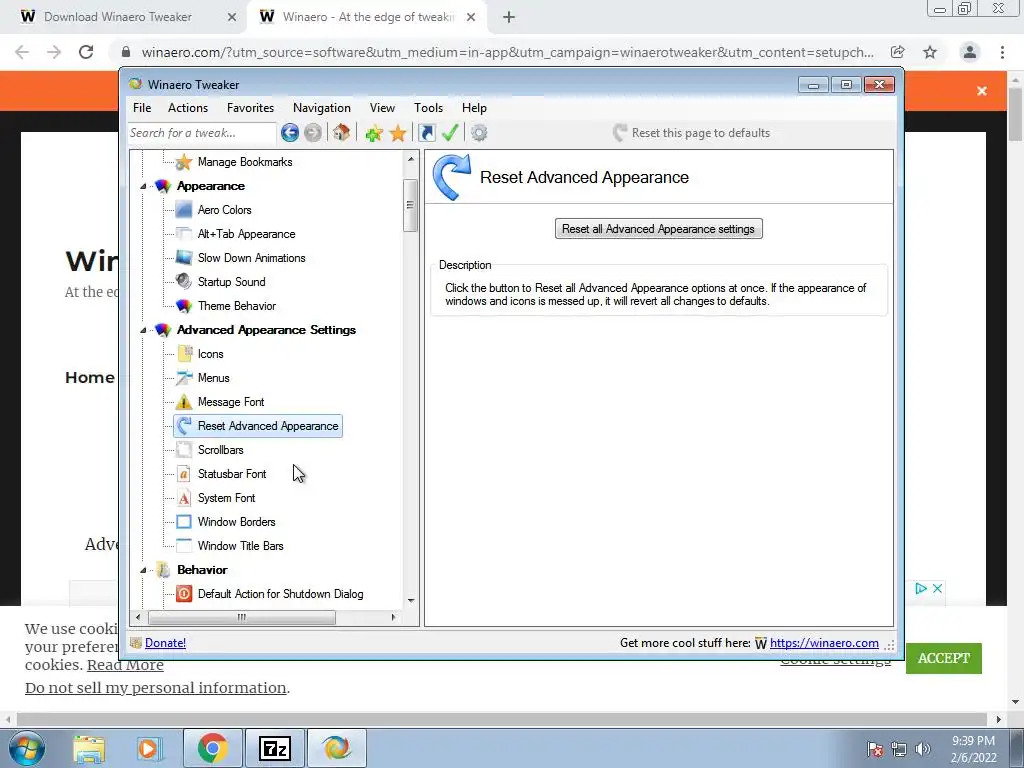The width and height of the screenshot is (1024, 768).
Task: Click the Statusbar Font letter icon
Action: click(x=184, y=473)
